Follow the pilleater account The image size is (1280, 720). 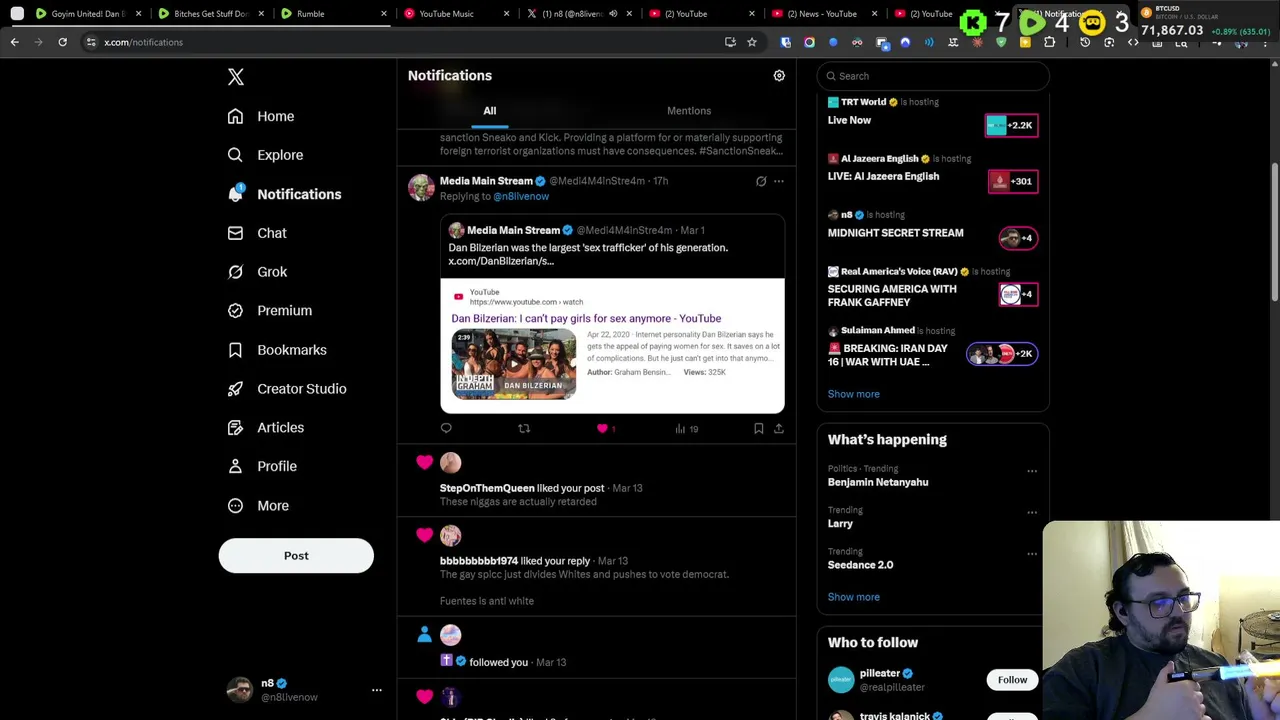[1012, 680]
